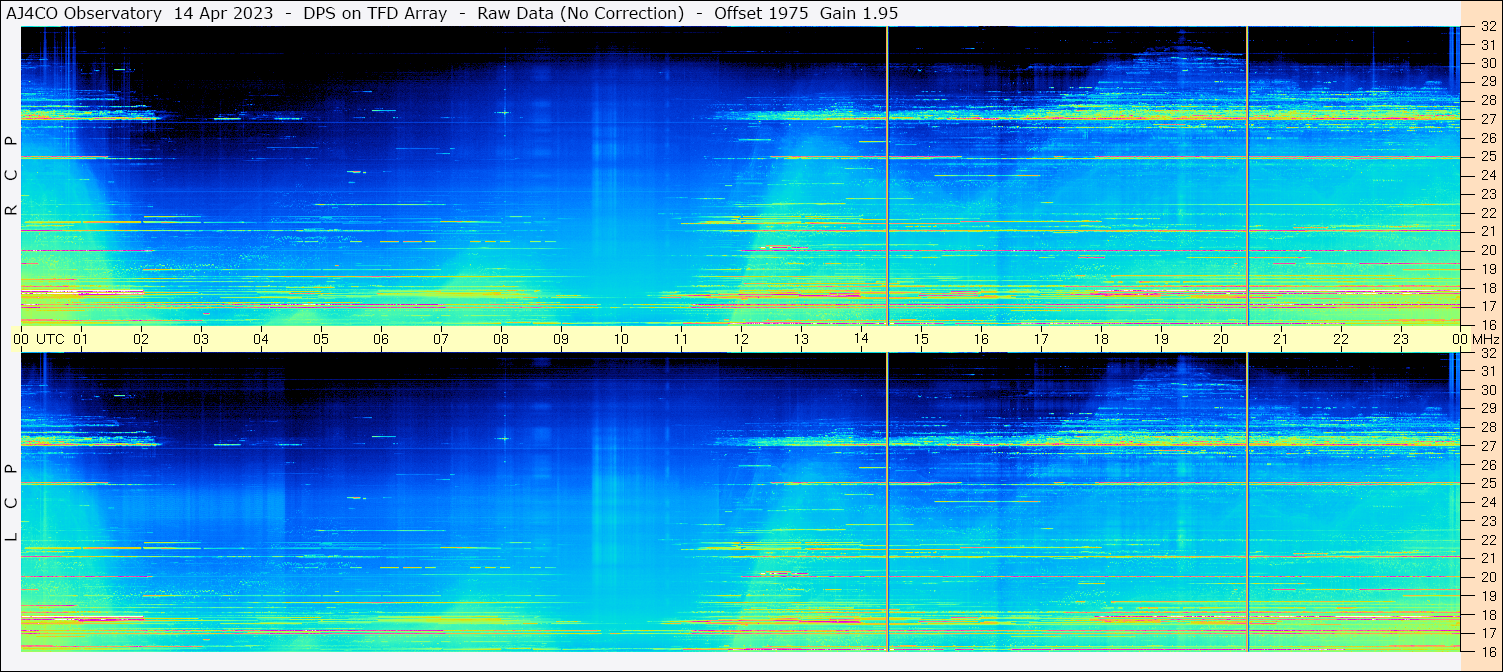1503x672 pixels.
Task: Click the 23 MHz label on RCP scale
Action: [1487, 194]
